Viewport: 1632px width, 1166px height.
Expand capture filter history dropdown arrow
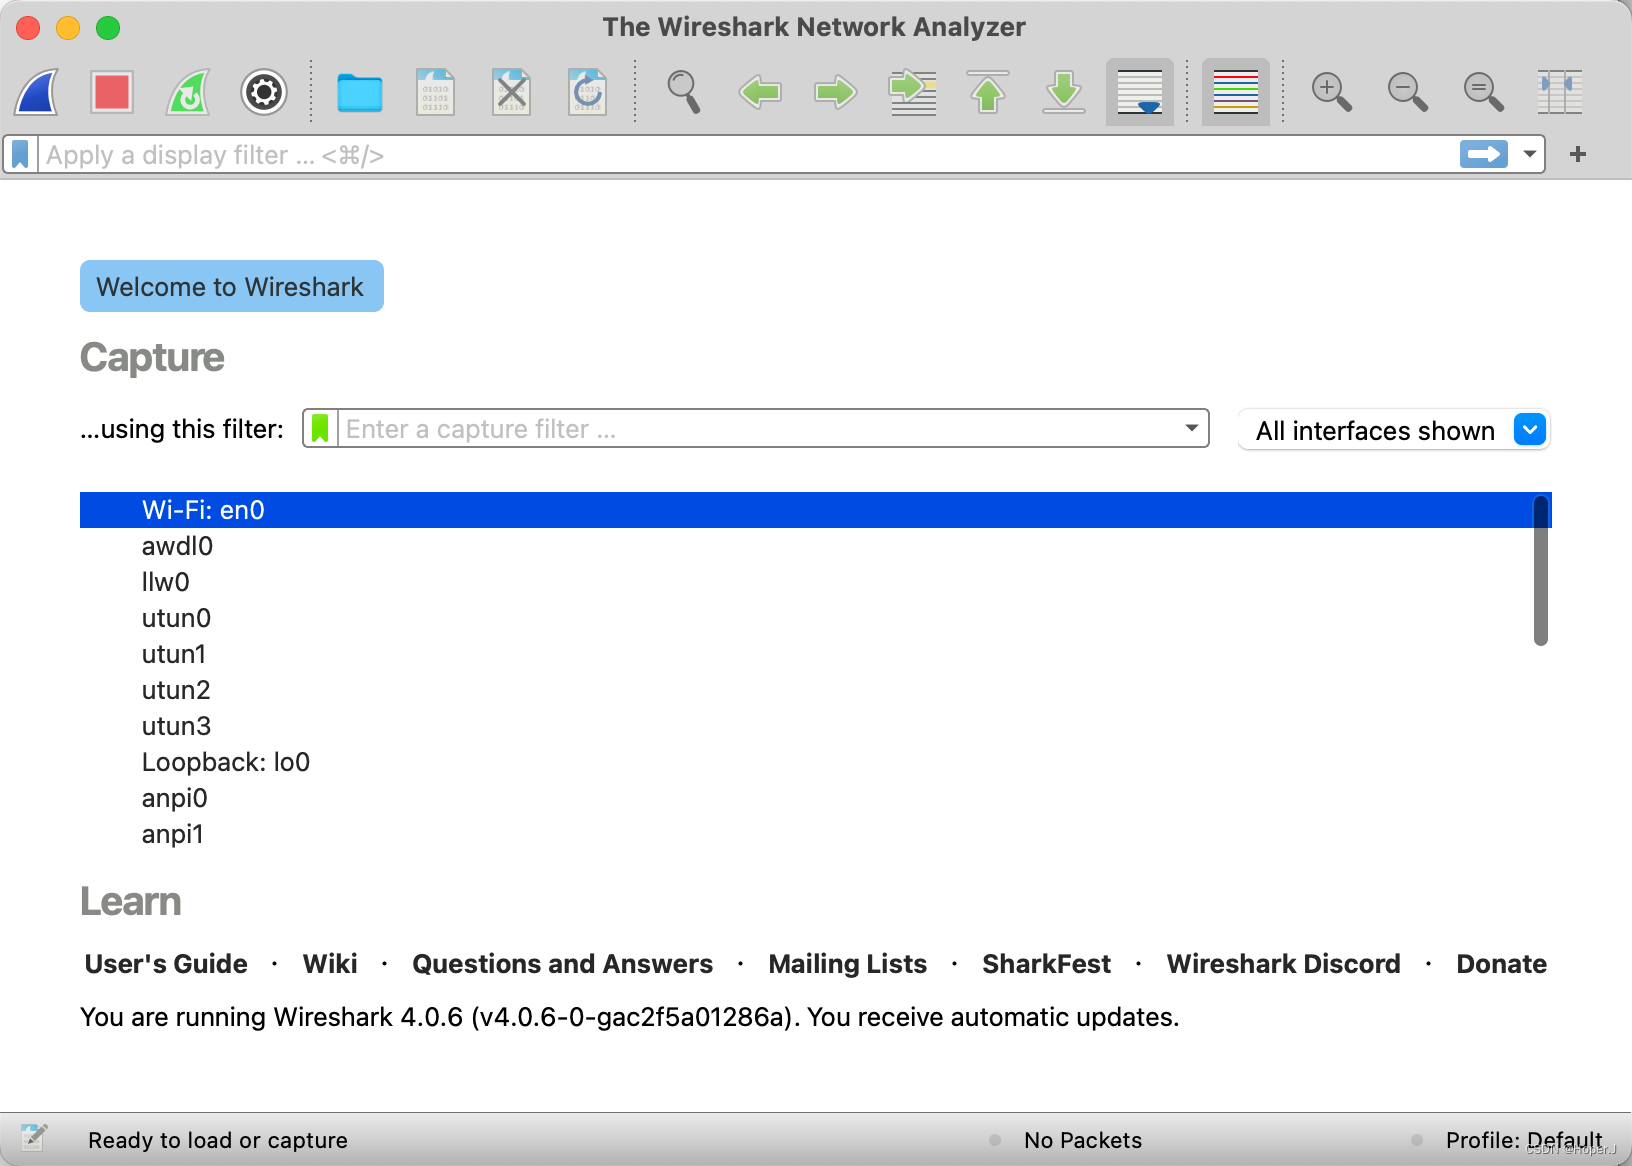[1192, 428]
